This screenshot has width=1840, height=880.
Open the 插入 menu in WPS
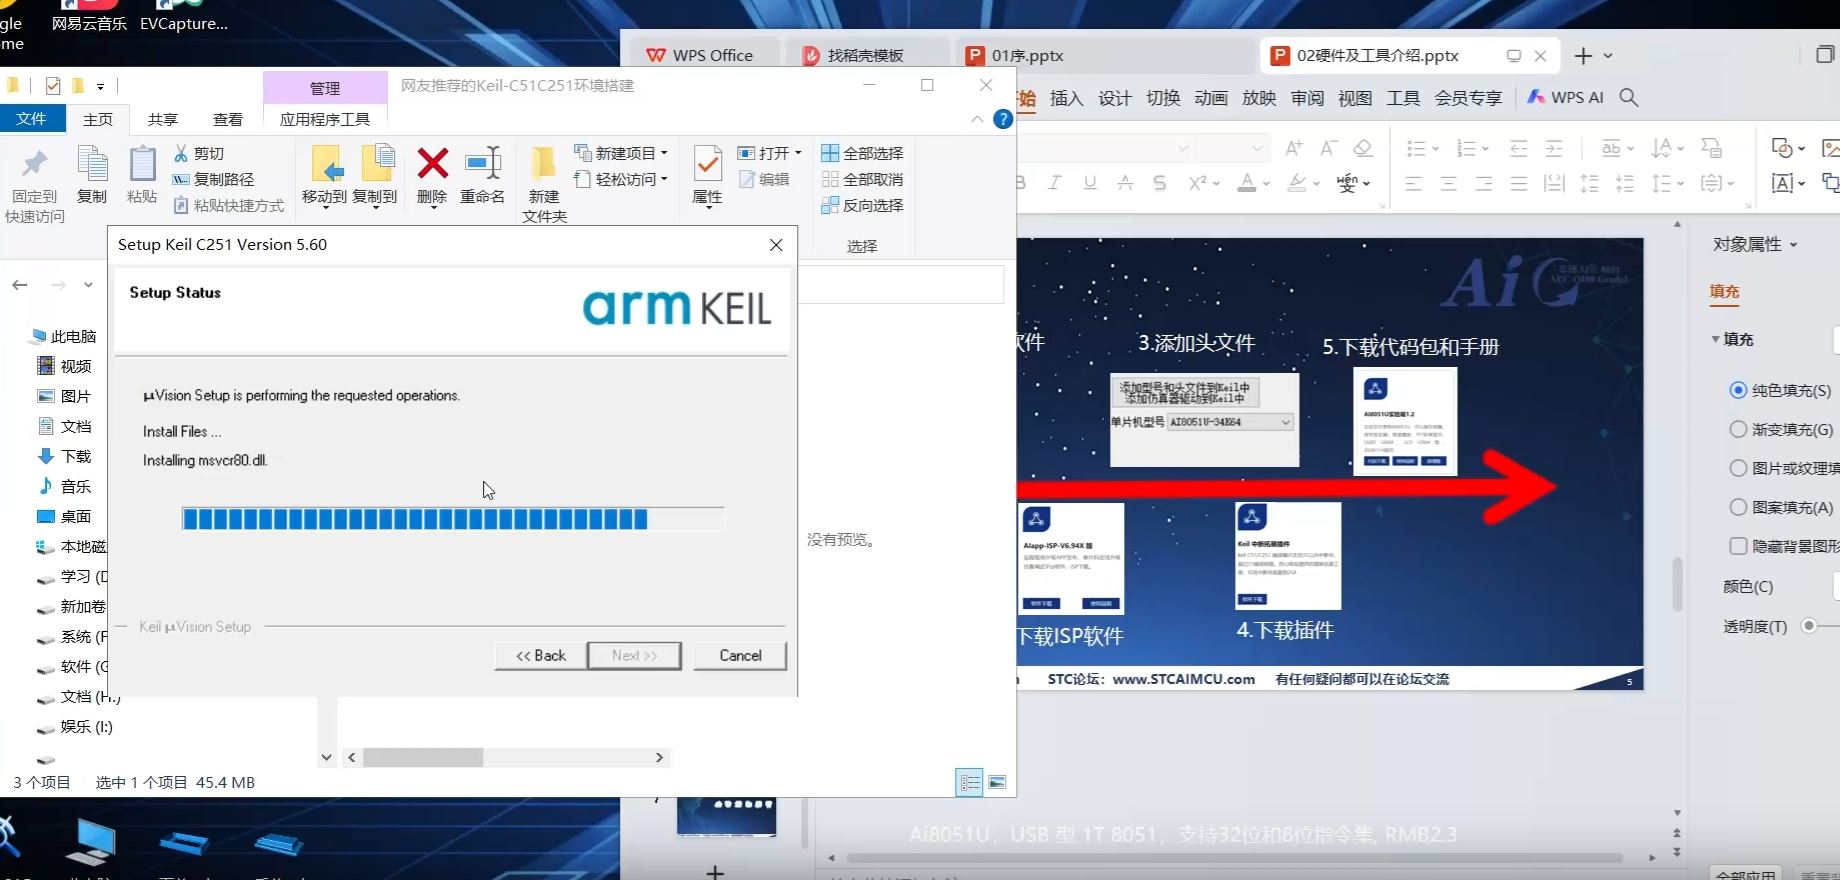click(x=1066, y=98)
